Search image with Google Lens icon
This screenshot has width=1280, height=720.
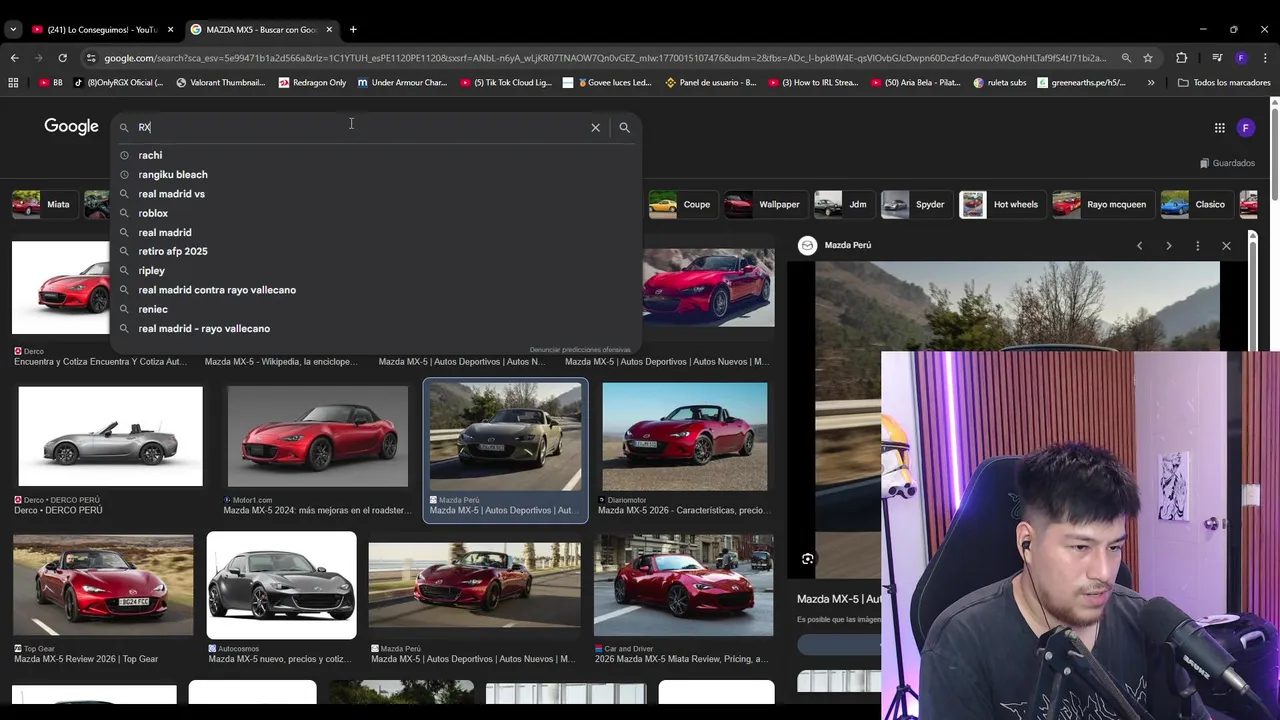pyautogui.click(x=807, y=559)
